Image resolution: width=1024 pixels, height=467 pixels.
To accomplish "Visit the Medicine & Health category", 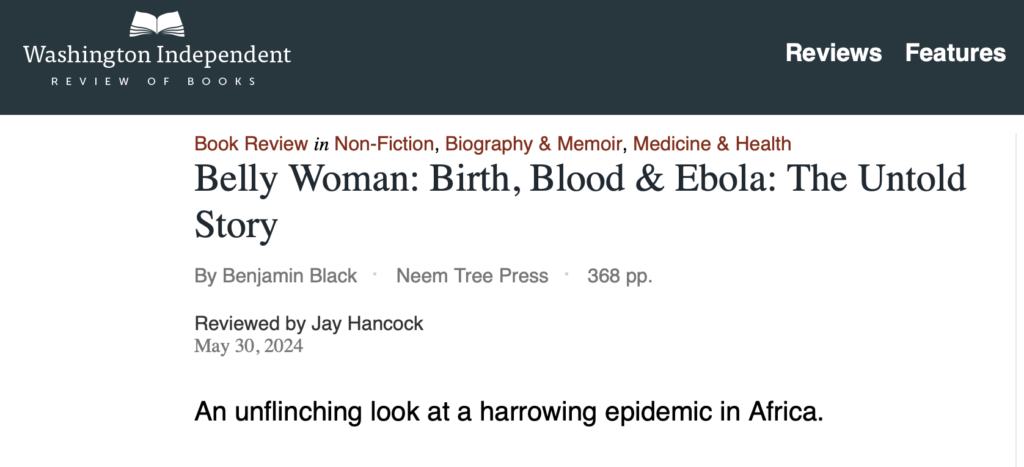I will 712,144.
